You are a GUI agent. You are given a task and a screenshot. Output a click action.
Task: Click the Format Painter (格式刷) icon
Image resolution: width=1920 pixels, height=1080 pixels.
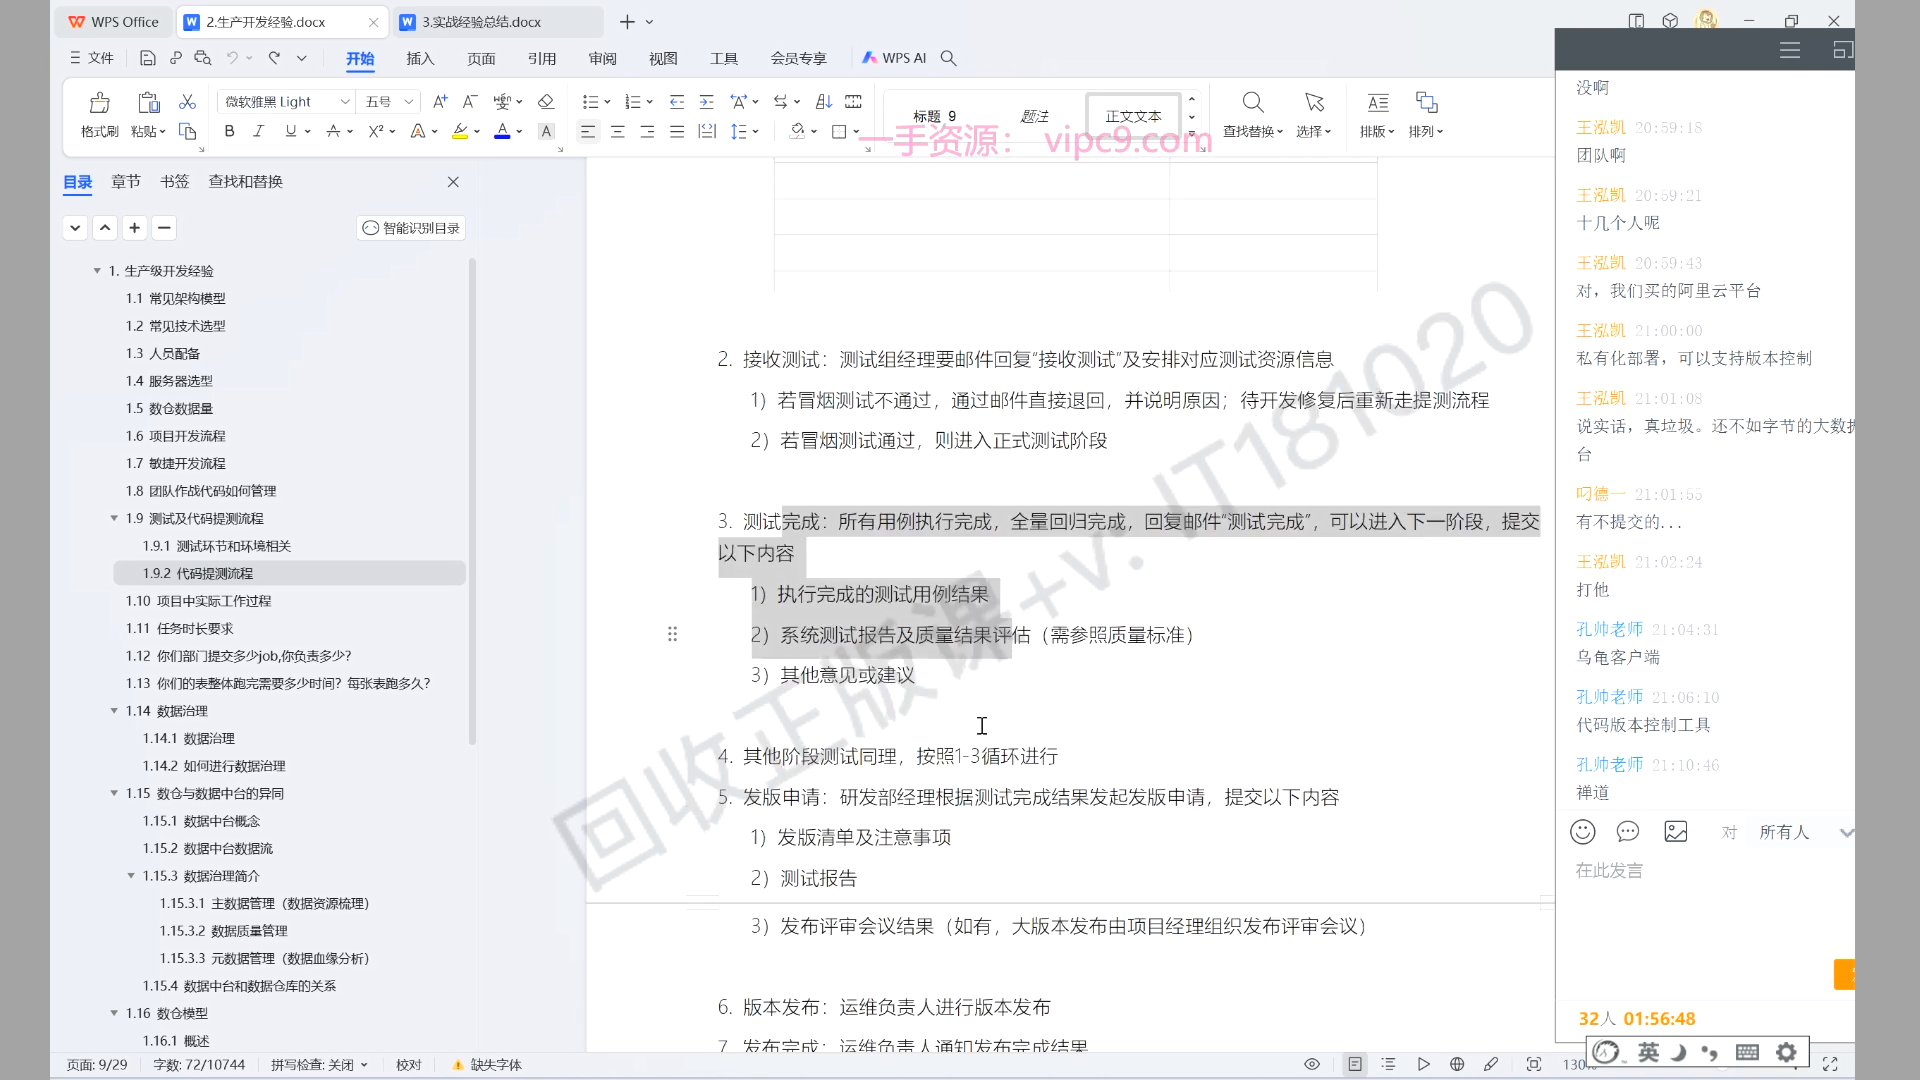point(99,103)
